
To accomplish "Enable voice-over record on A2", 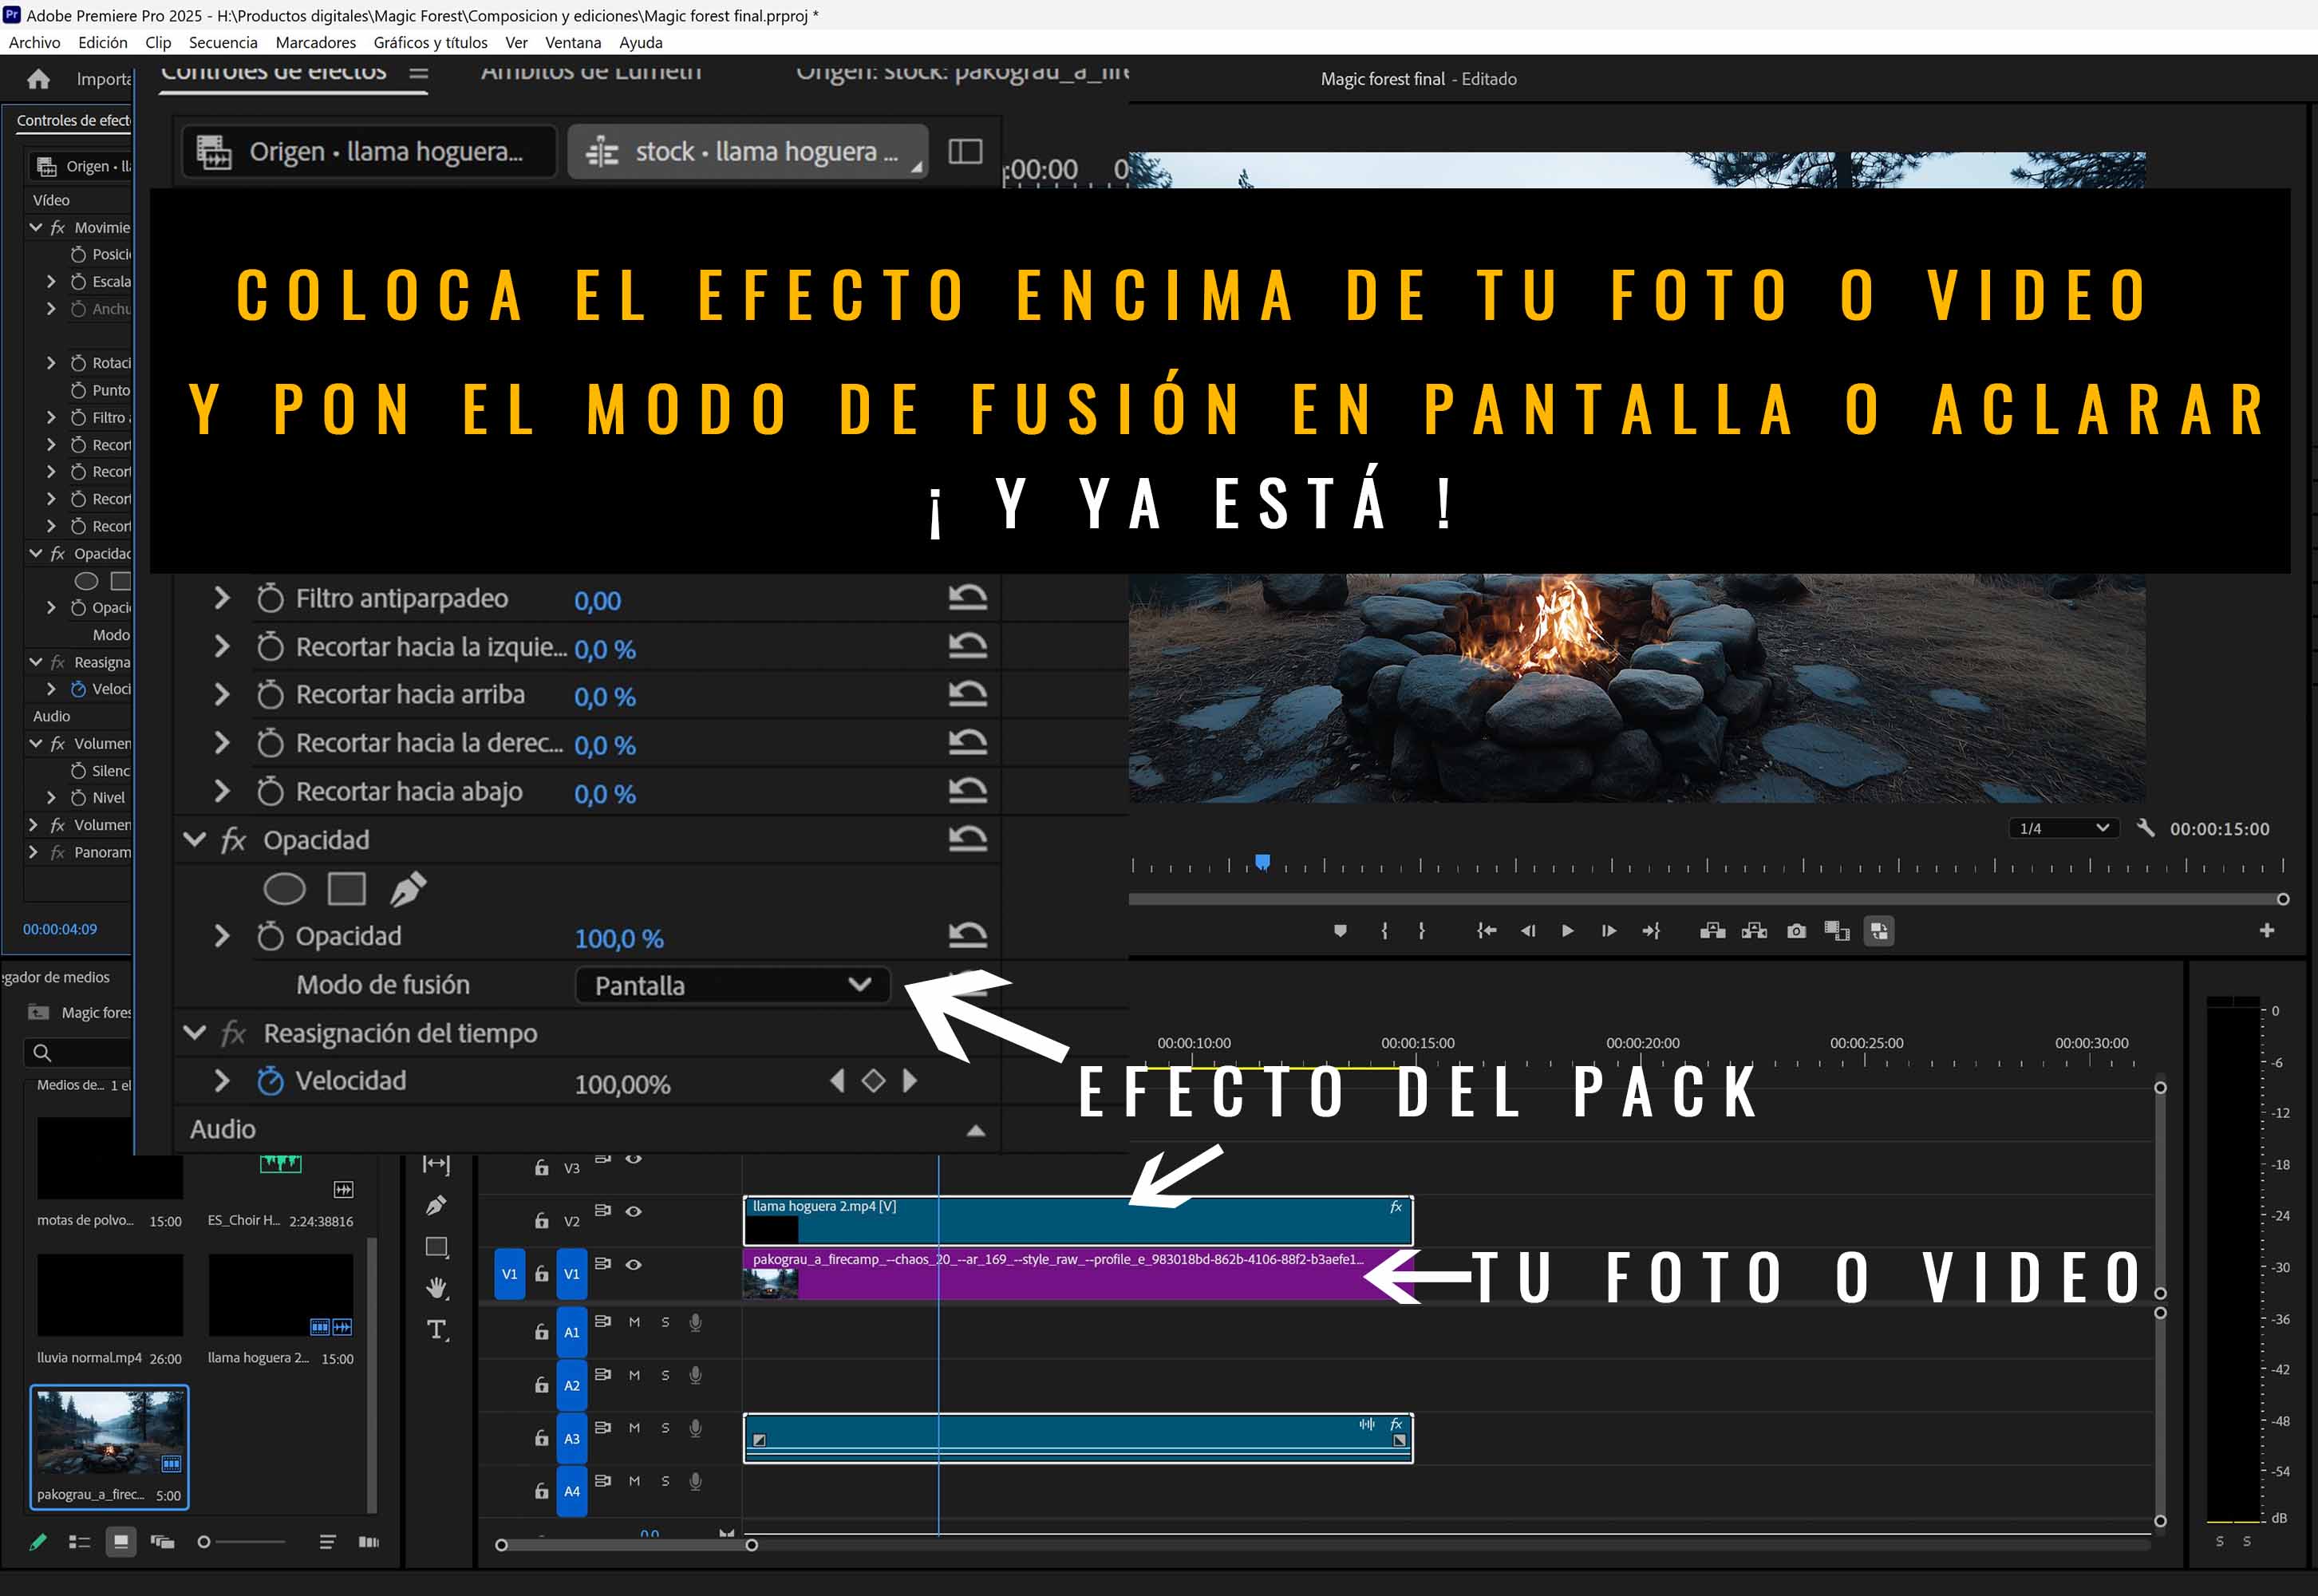I will coord(696,1375).
